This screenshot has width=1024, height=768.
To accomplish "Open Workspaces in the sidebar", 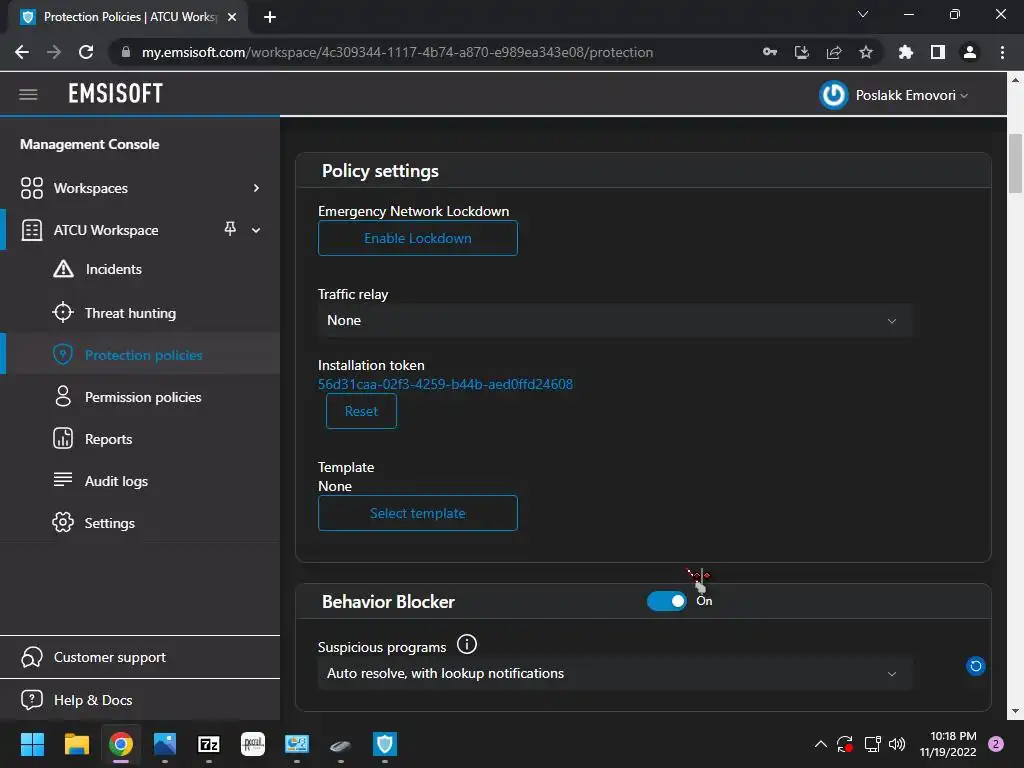I will 140,188.
